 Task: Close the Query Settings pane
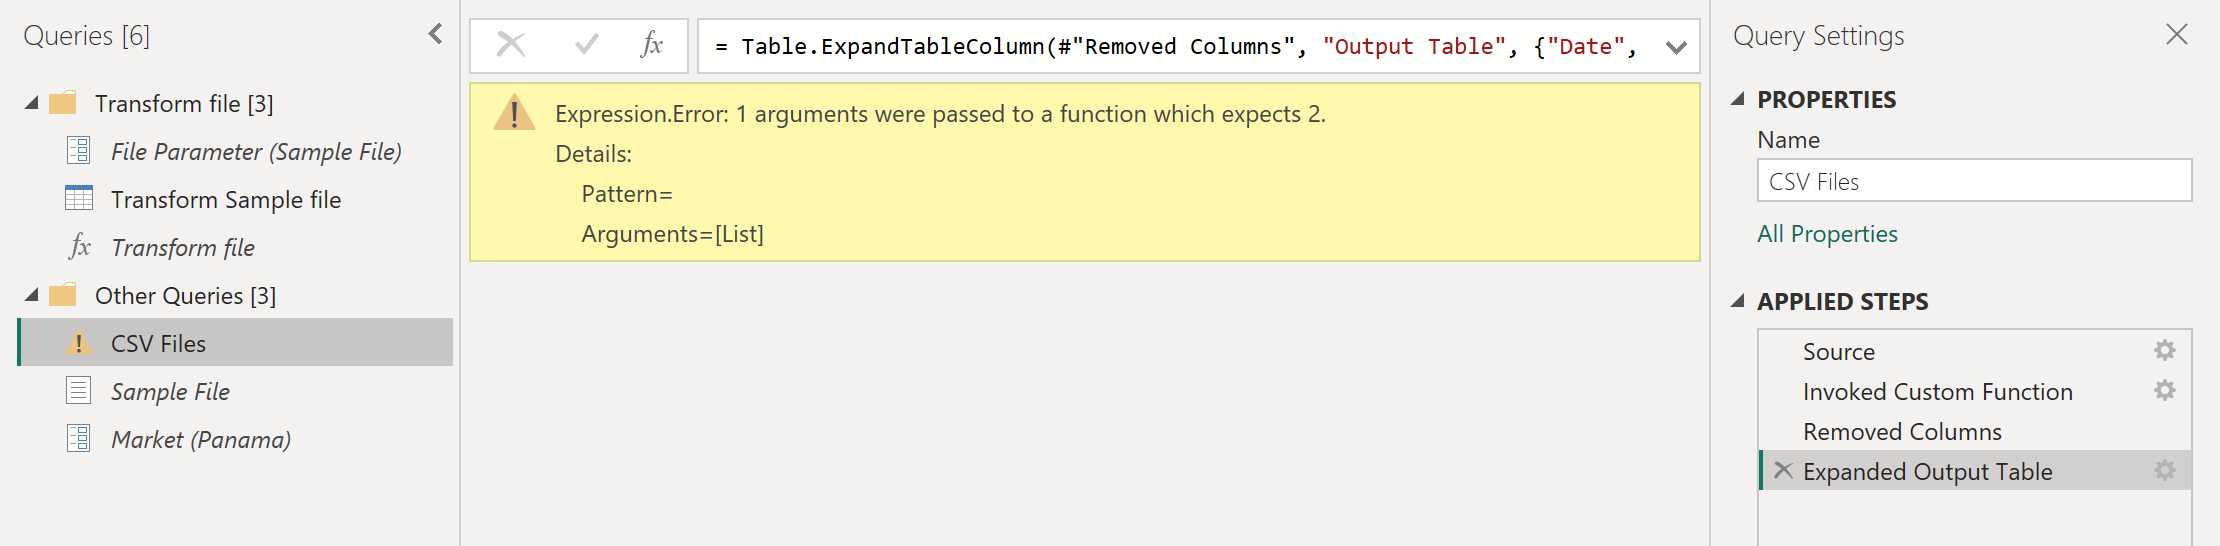(2177, 35)
